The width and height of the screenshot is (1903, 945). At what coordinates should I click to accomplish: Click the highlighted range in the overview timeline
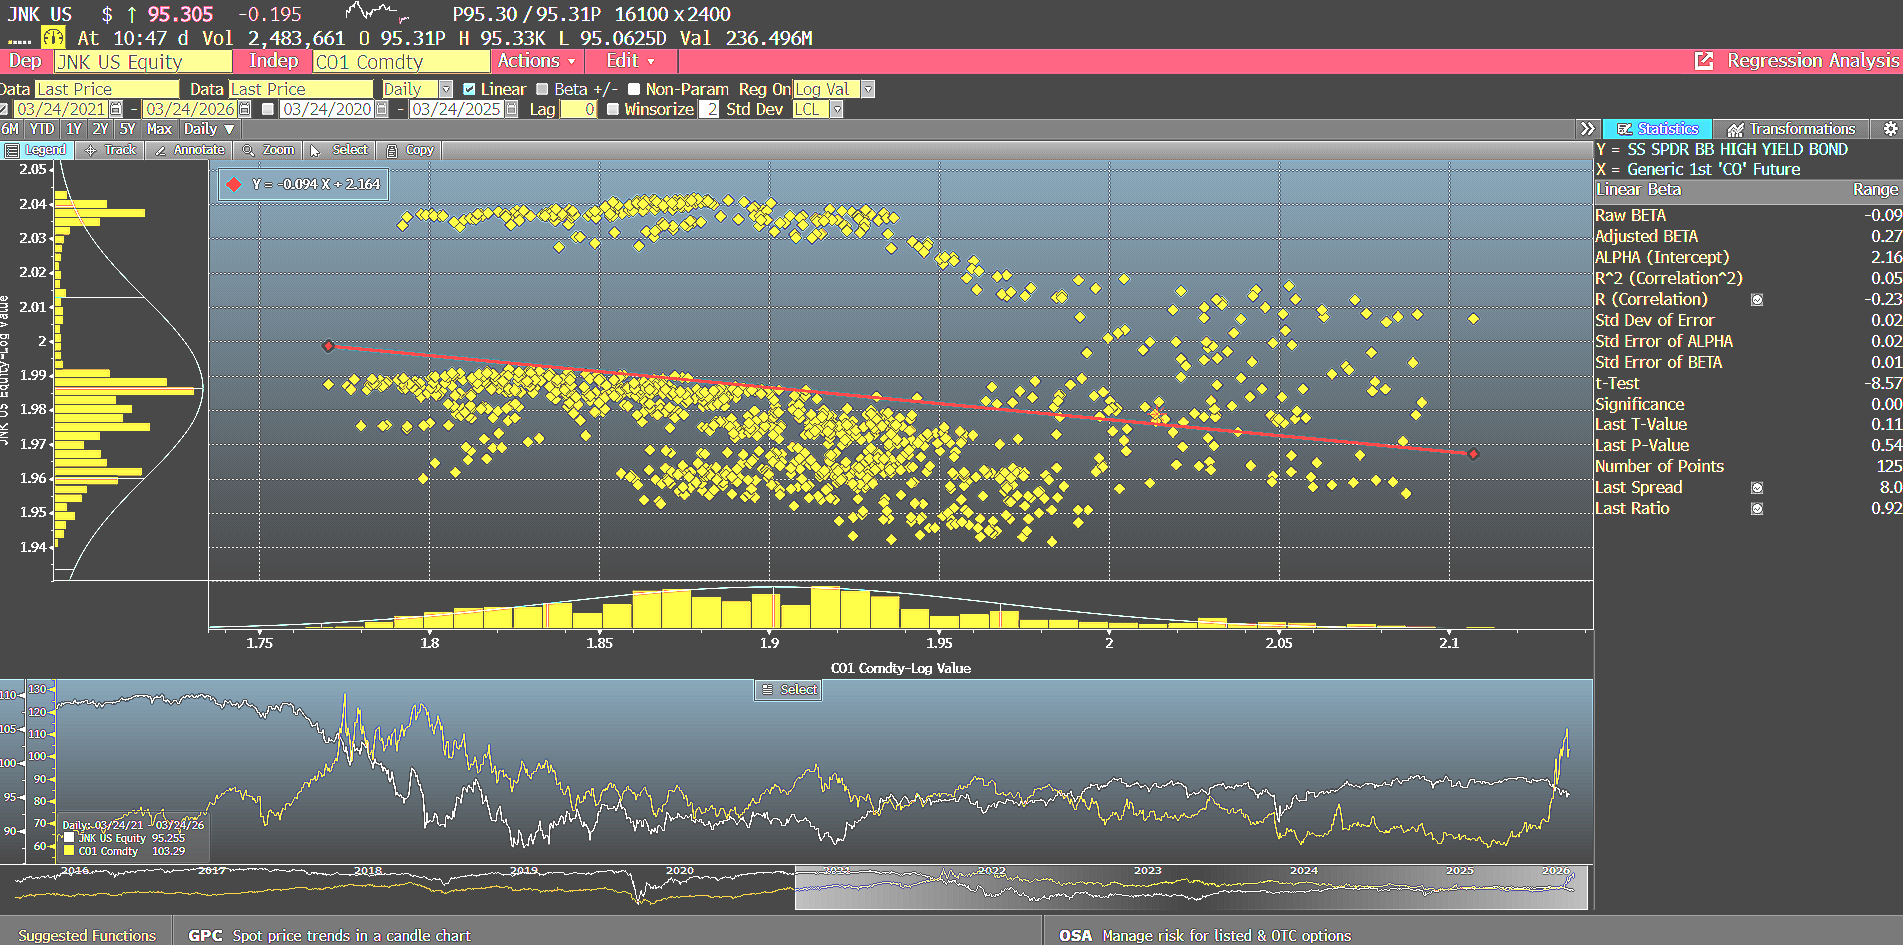click(1191, 888)
